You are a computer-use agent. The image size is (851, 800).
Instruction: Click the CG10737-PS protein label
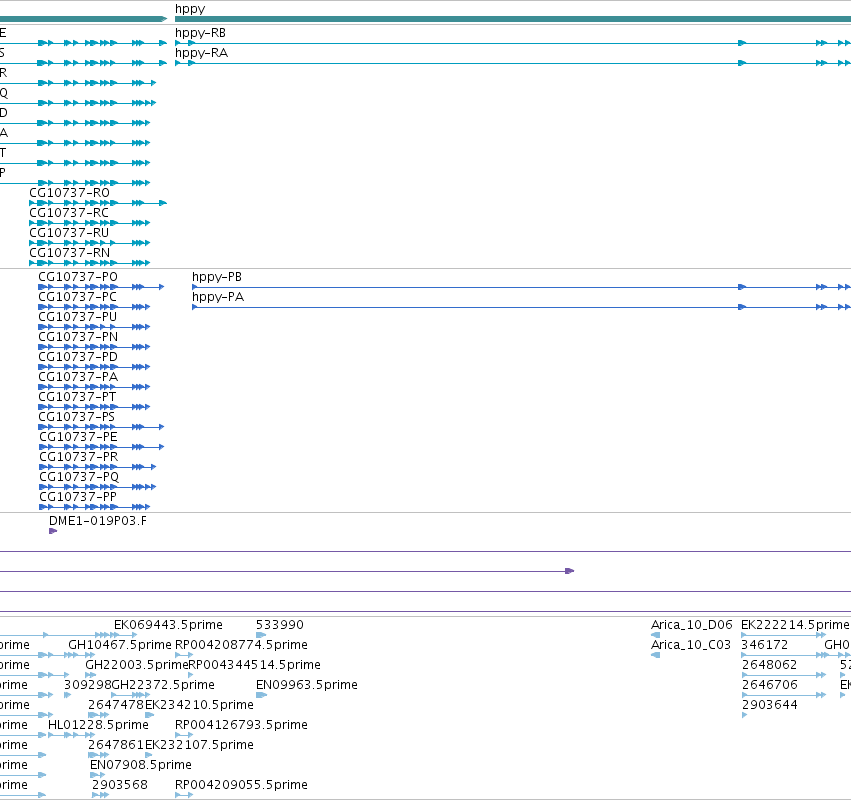[77, 417]
